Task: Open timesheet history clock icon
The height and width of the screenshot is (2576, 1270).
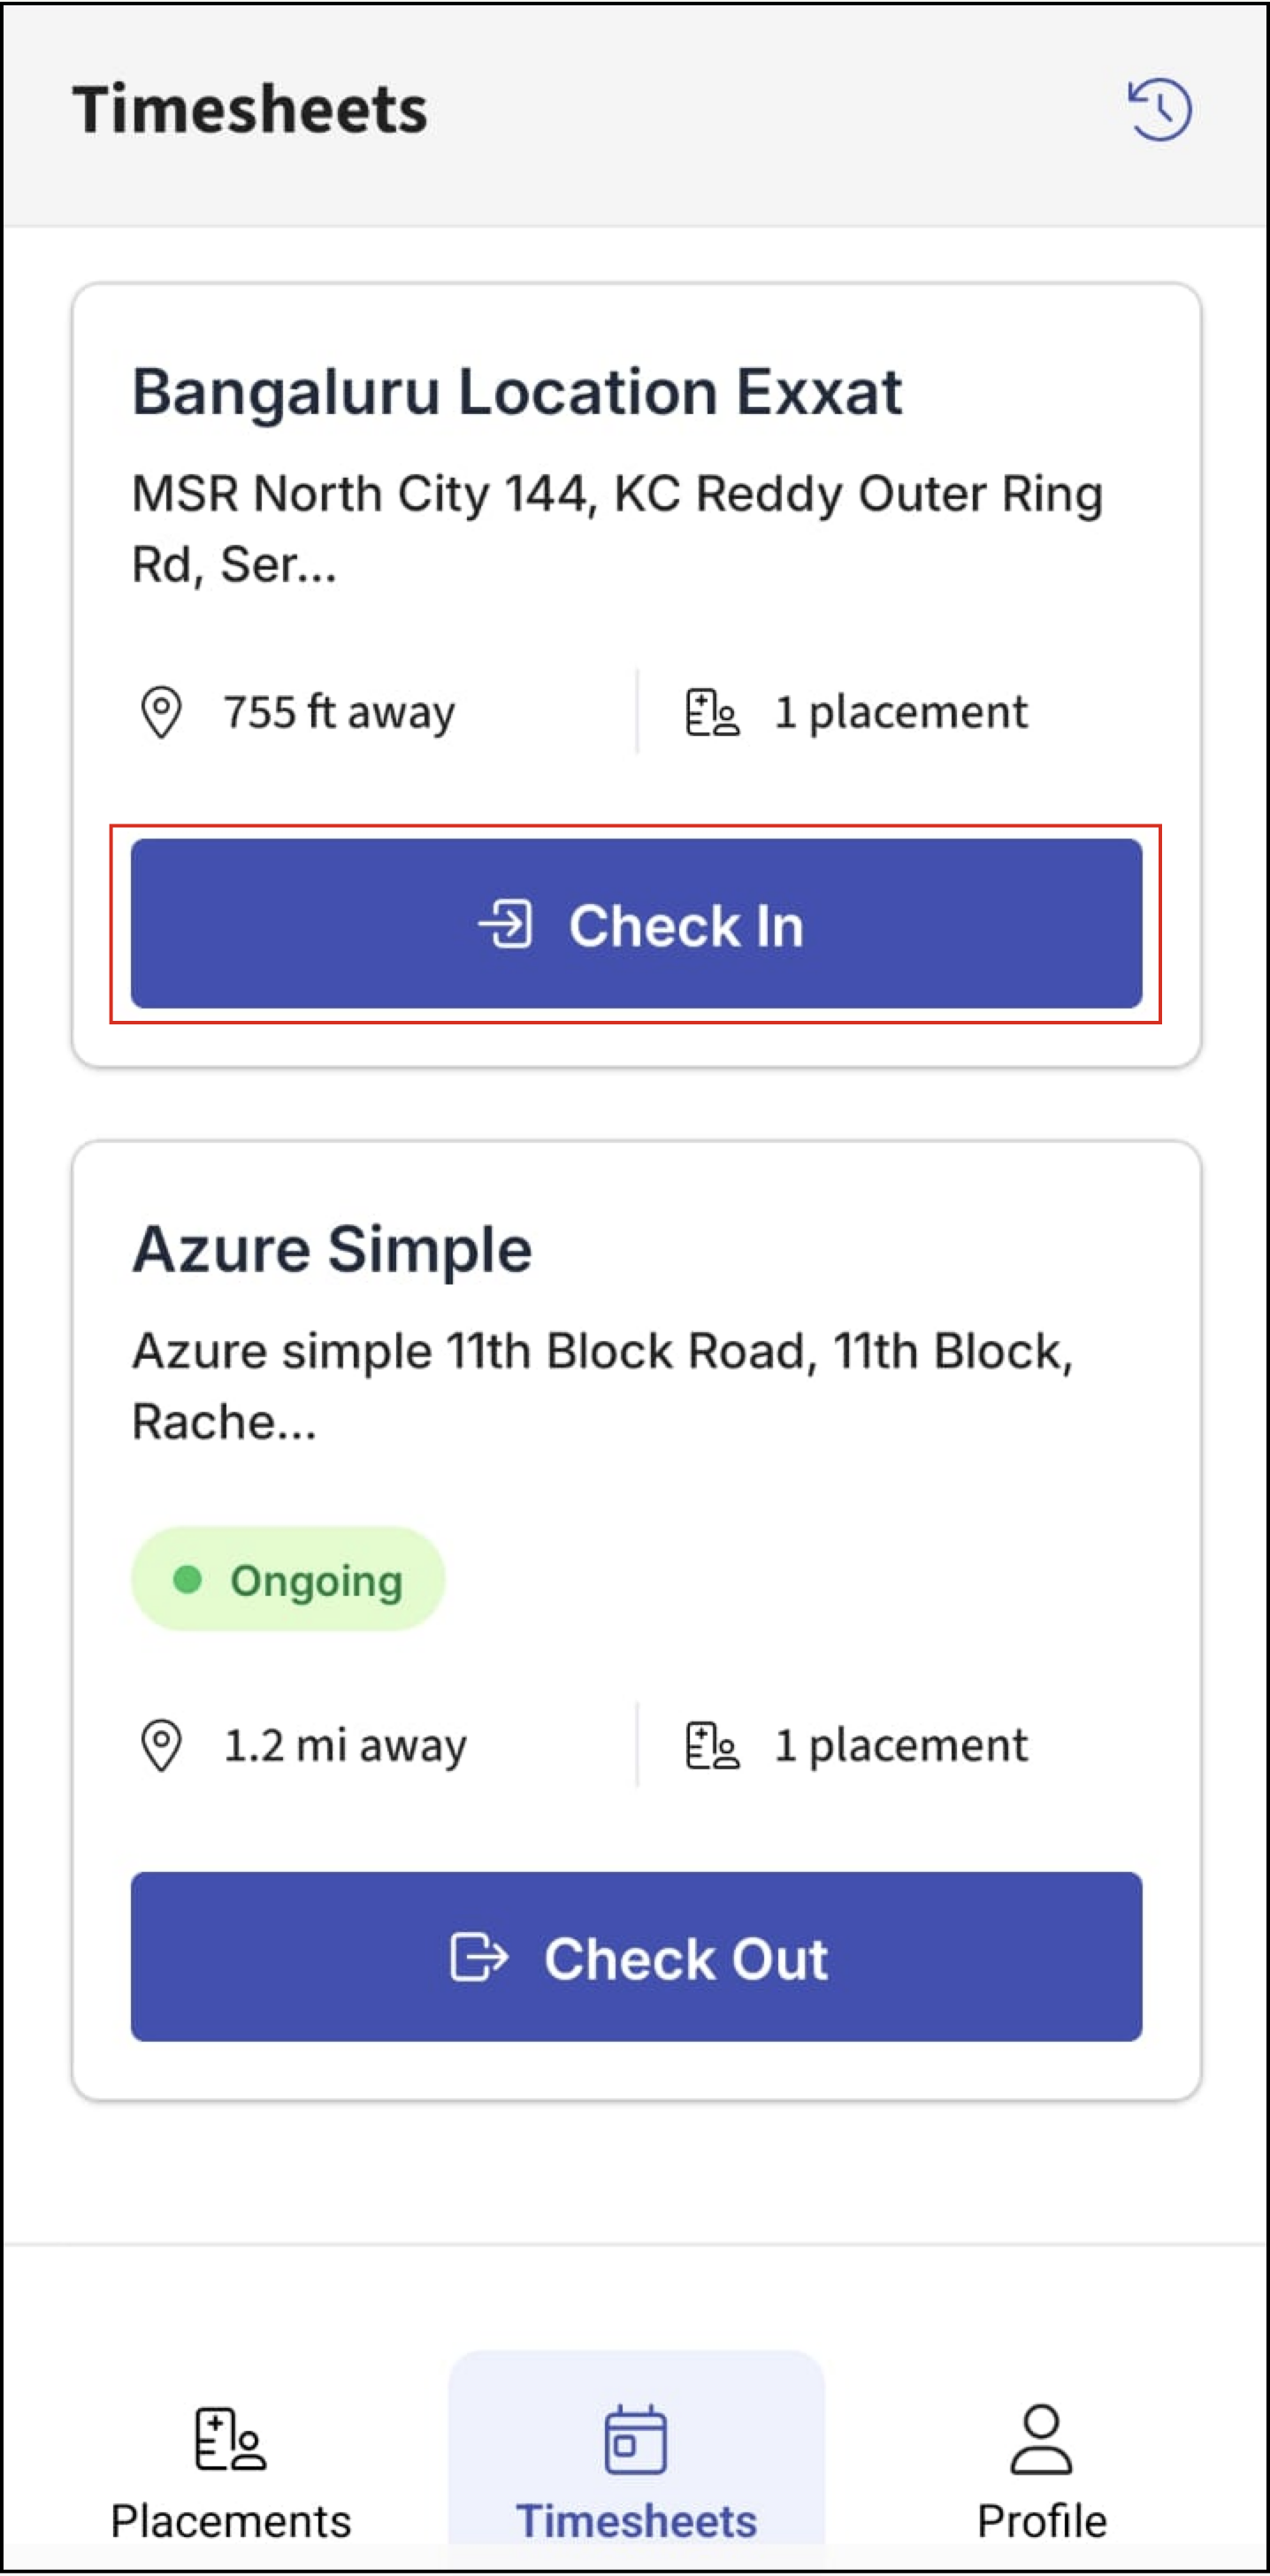Action: pyautogui.click(x=1159, y=109)
